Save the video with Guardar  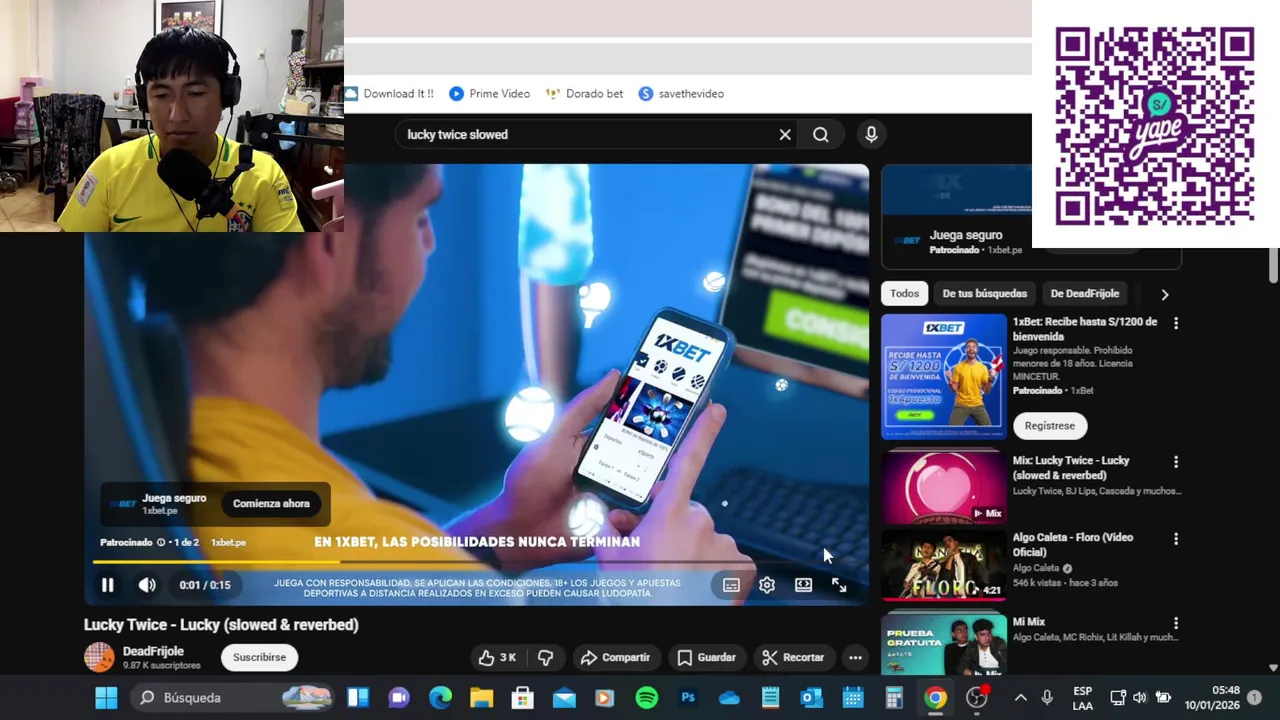[x=706, y=657]
